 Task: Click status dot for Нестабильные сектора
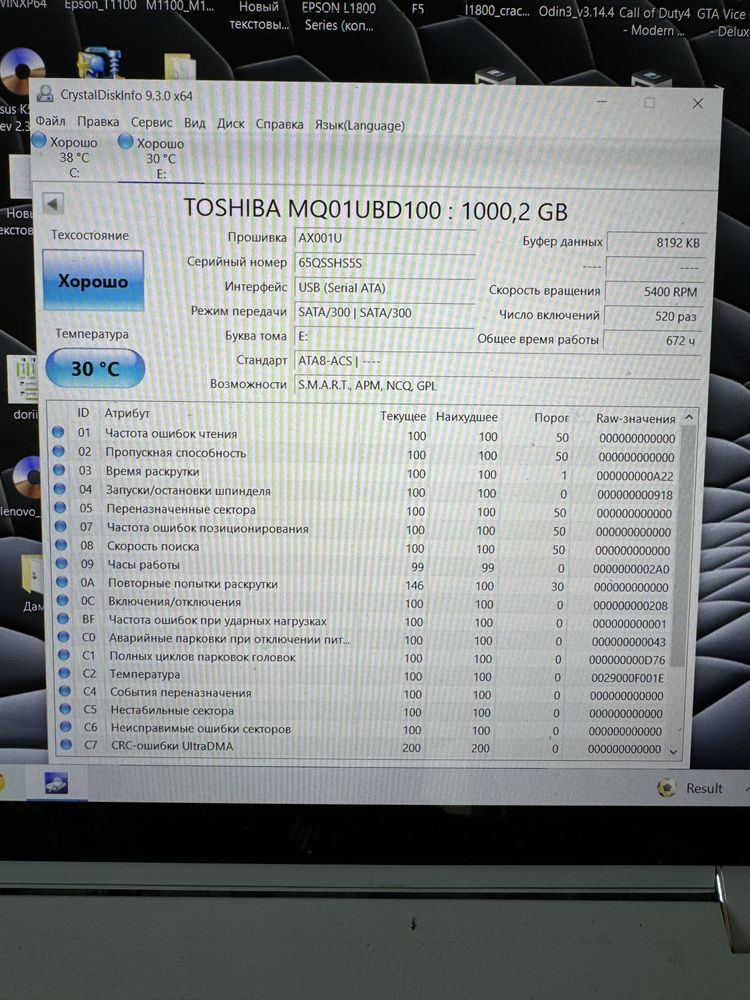click(x=66, y=708)
